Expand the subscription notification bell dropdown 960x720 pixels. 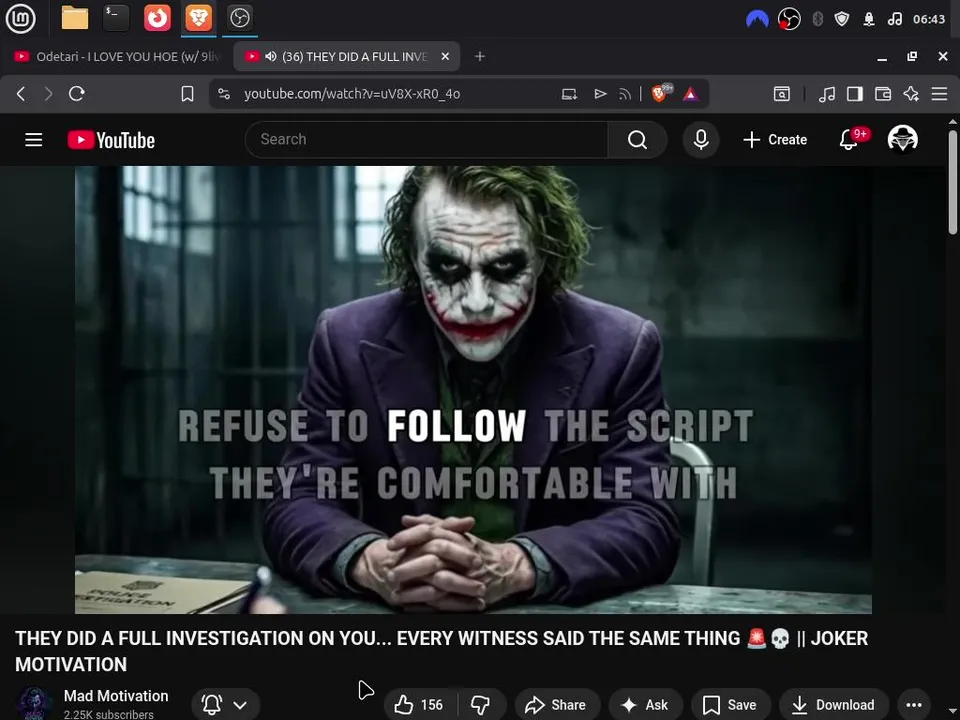point(225,705)
